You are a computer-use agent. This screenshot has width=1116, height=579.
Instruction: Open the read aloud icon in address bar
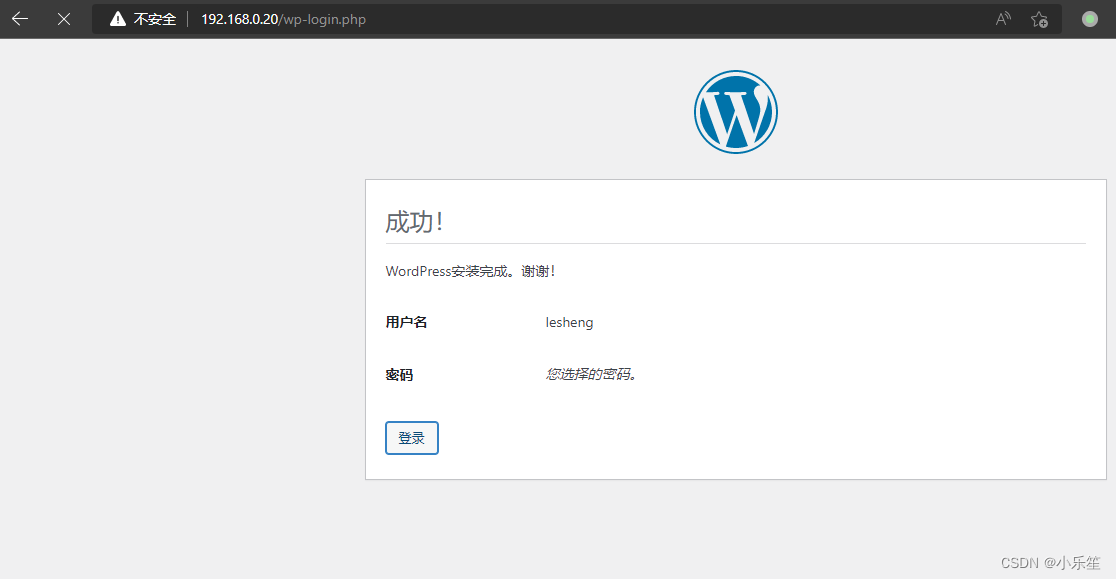1003,19
